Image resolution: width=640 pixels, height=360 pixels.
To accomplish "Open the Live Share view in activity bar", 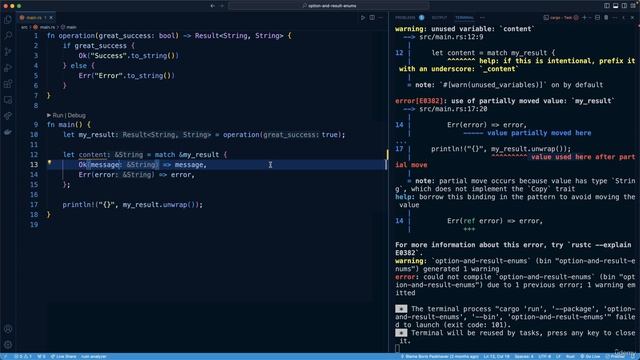I will tap(8, 116).
